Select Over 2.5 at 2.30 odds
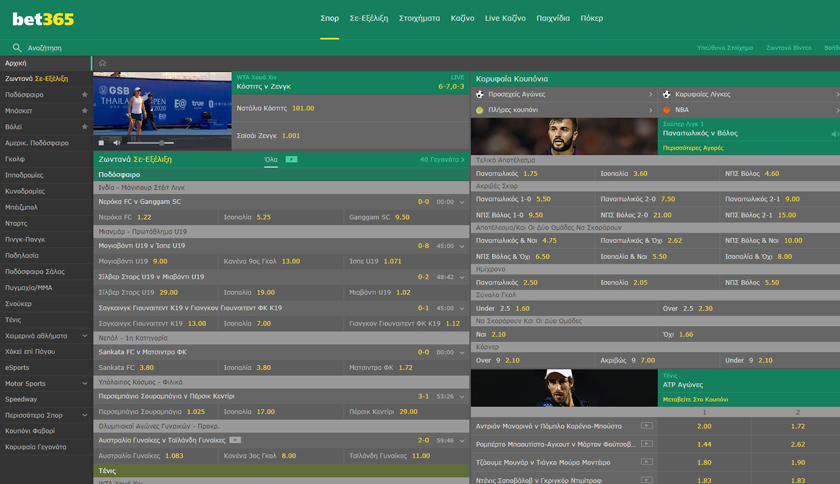 (749, 309)
